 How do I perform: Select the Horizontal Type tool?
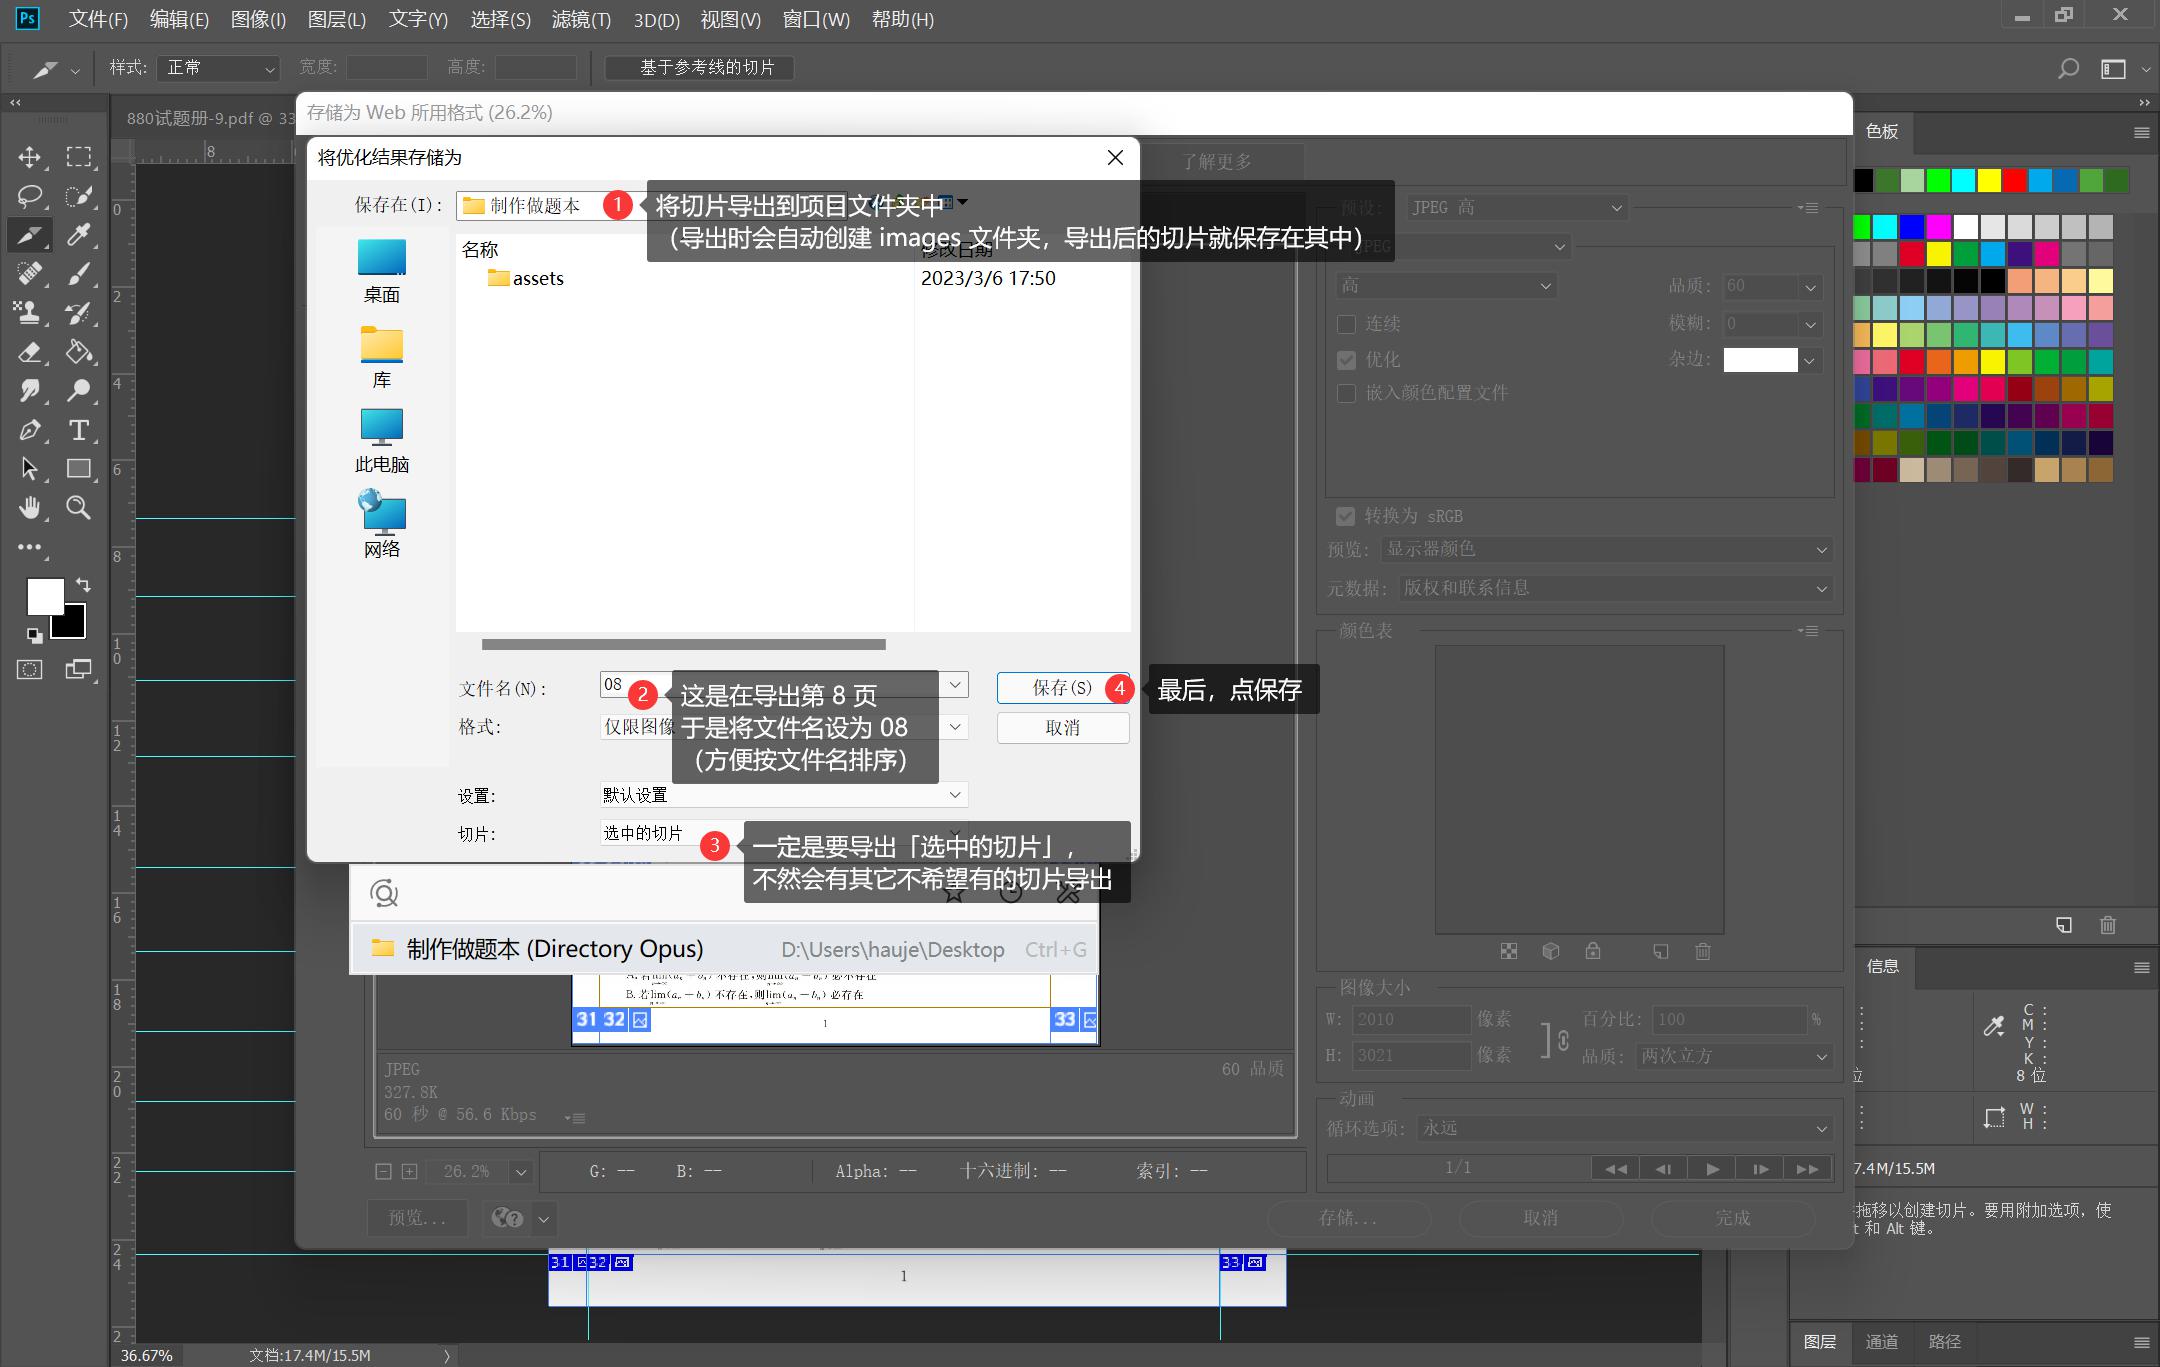78,430
